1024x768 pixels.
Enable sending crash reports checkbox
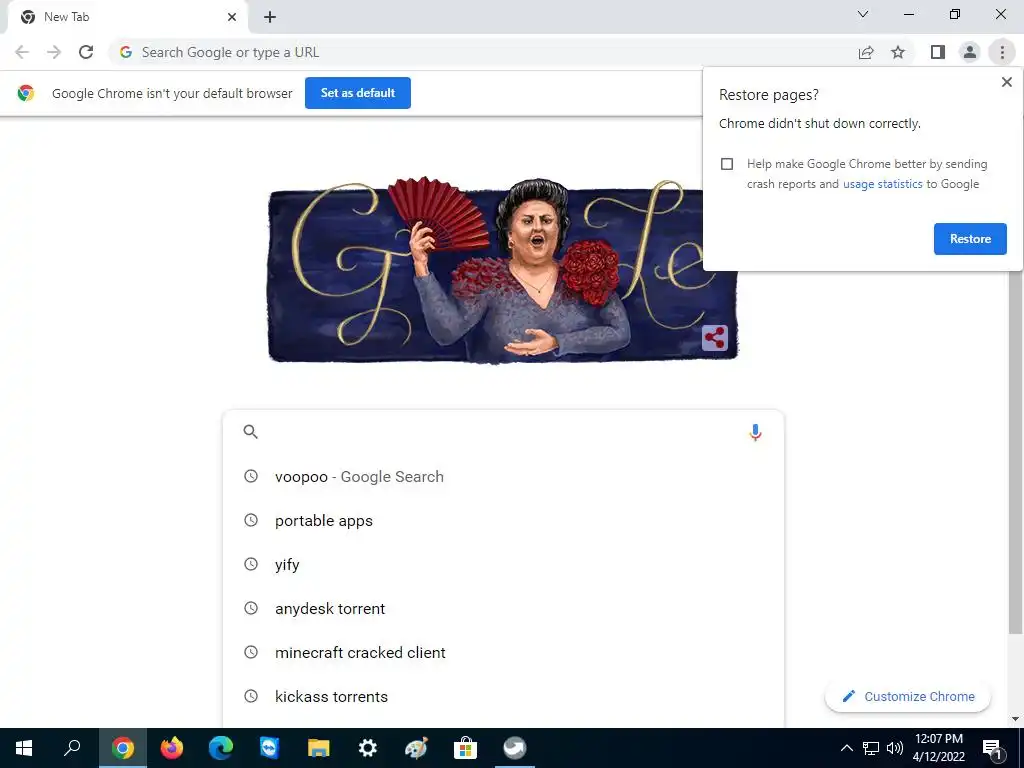tap(727, 164)
